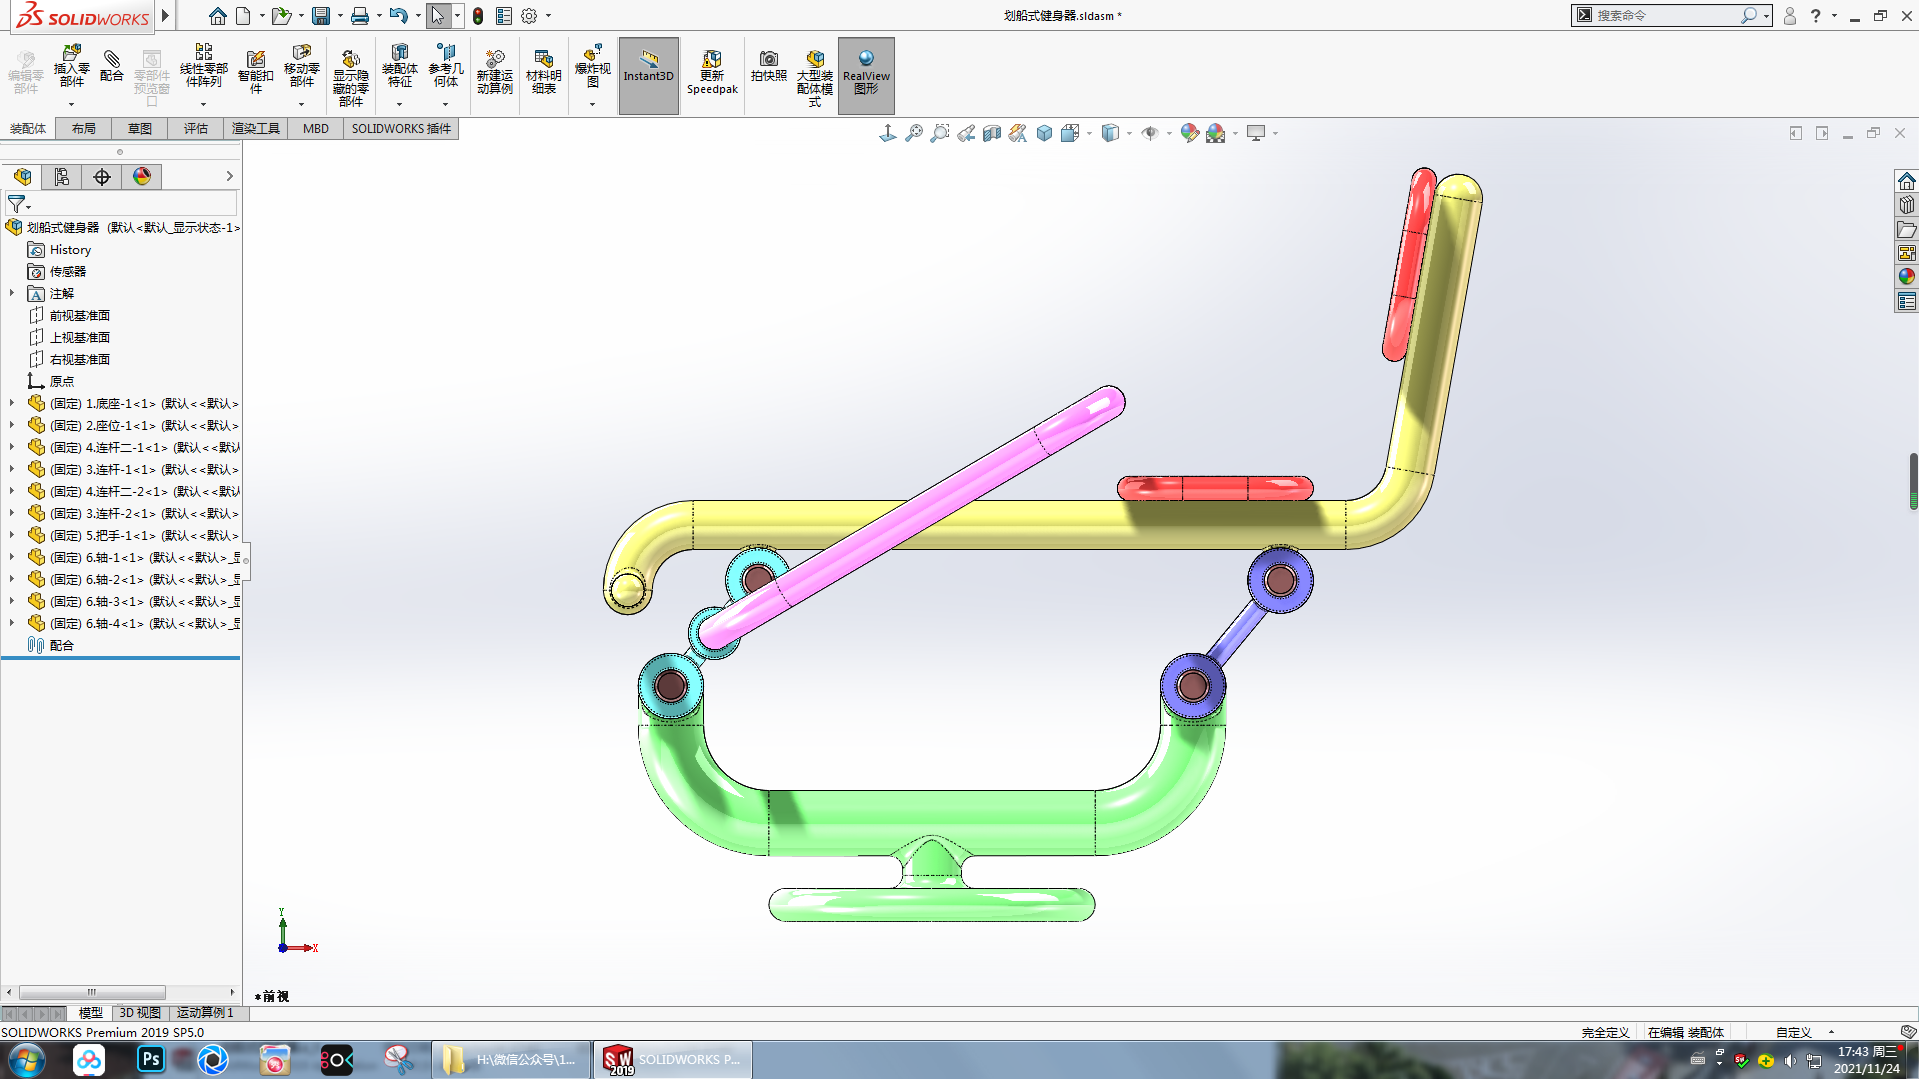Open Bill of Materials (材料明细表)
The width and height of the screenshot is (1919, 1079).
544,72
